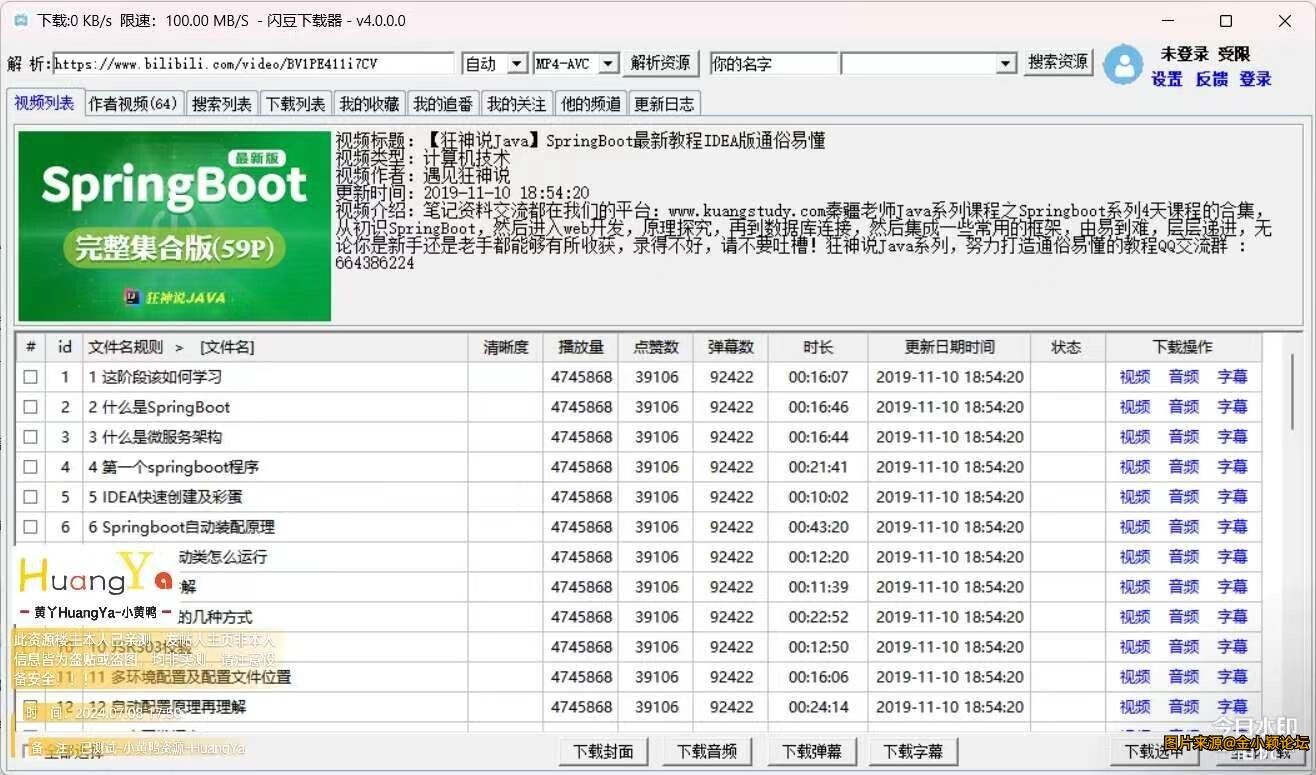Check the box for row 5 IDEA快速创建及彩蛋
1316x775 pixels.
point(31,497)
